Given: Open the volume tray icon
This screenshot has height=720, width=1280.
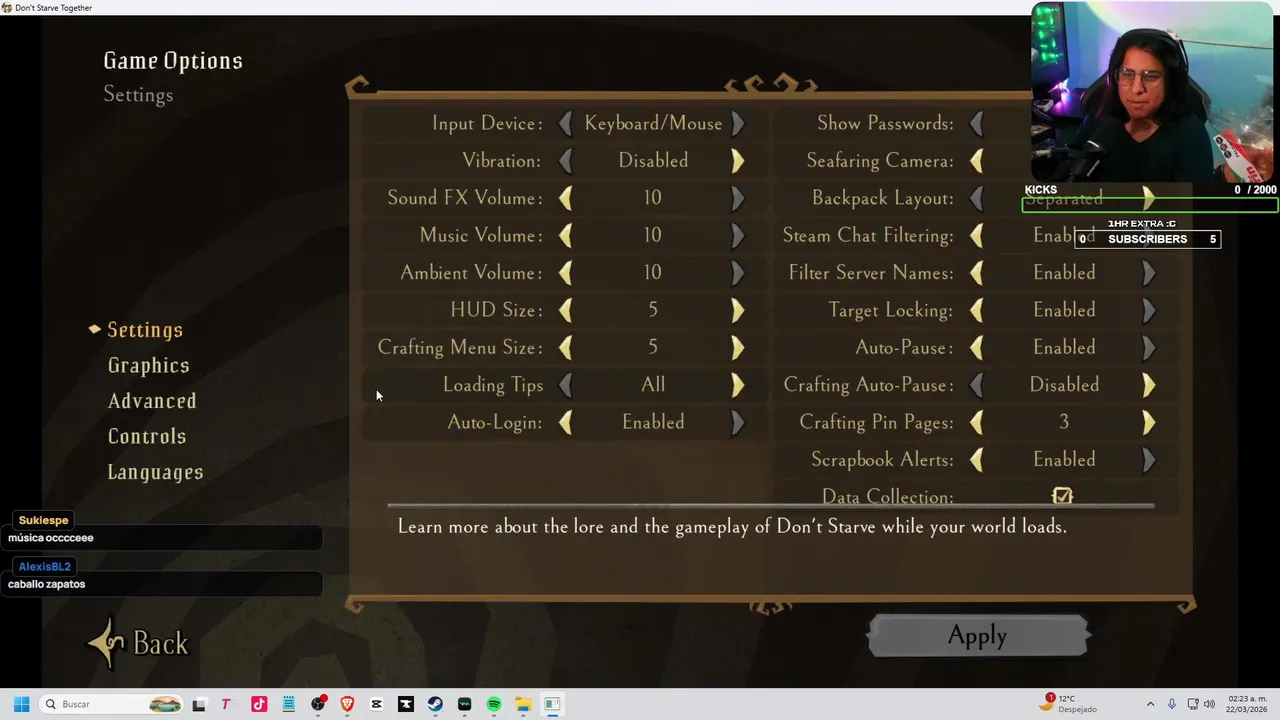Looking at the screenshot, I should click(x=1209, y=704).
